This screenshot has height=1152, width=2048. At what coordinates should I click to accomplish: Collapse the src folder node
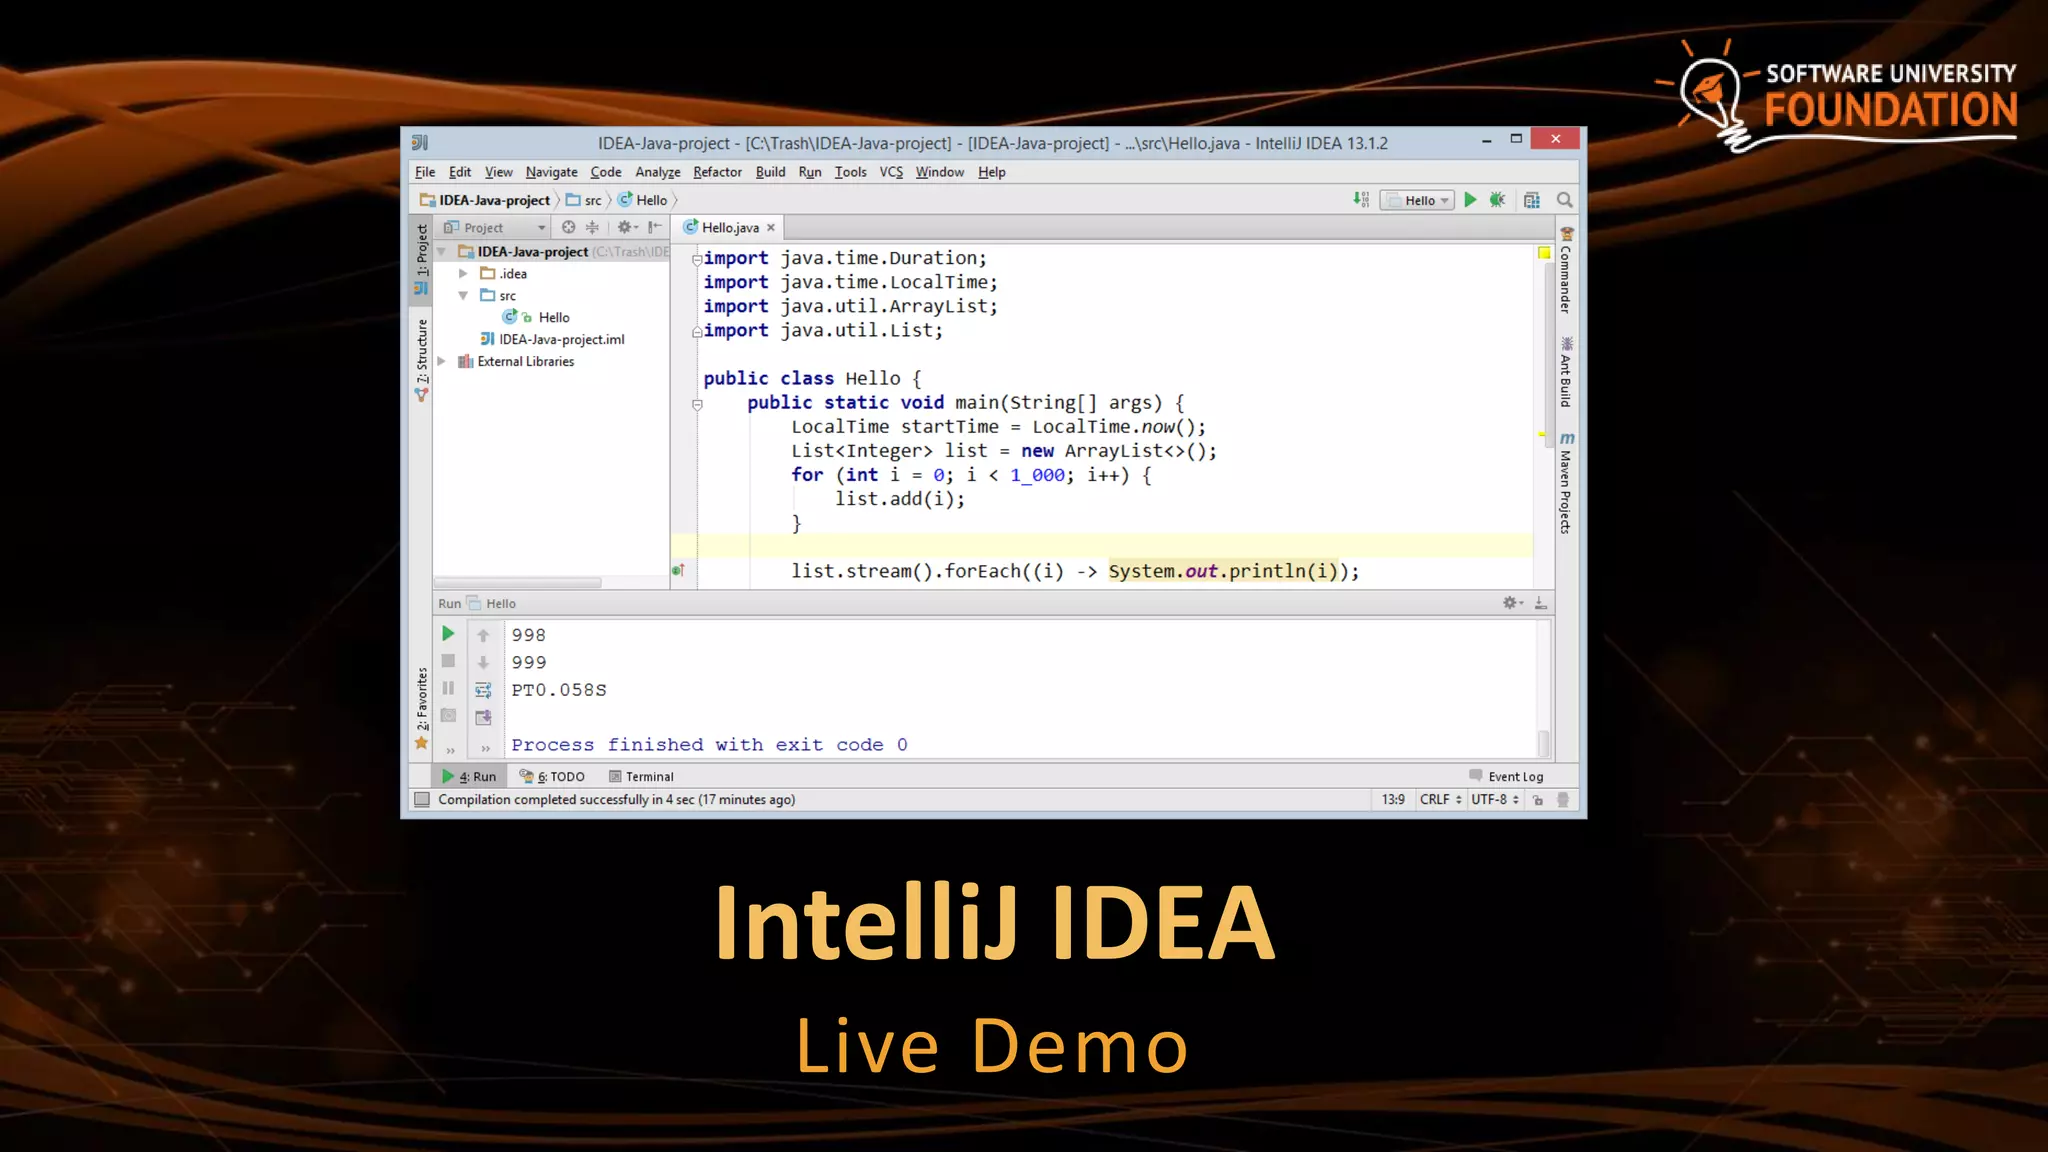click(463, 296)
